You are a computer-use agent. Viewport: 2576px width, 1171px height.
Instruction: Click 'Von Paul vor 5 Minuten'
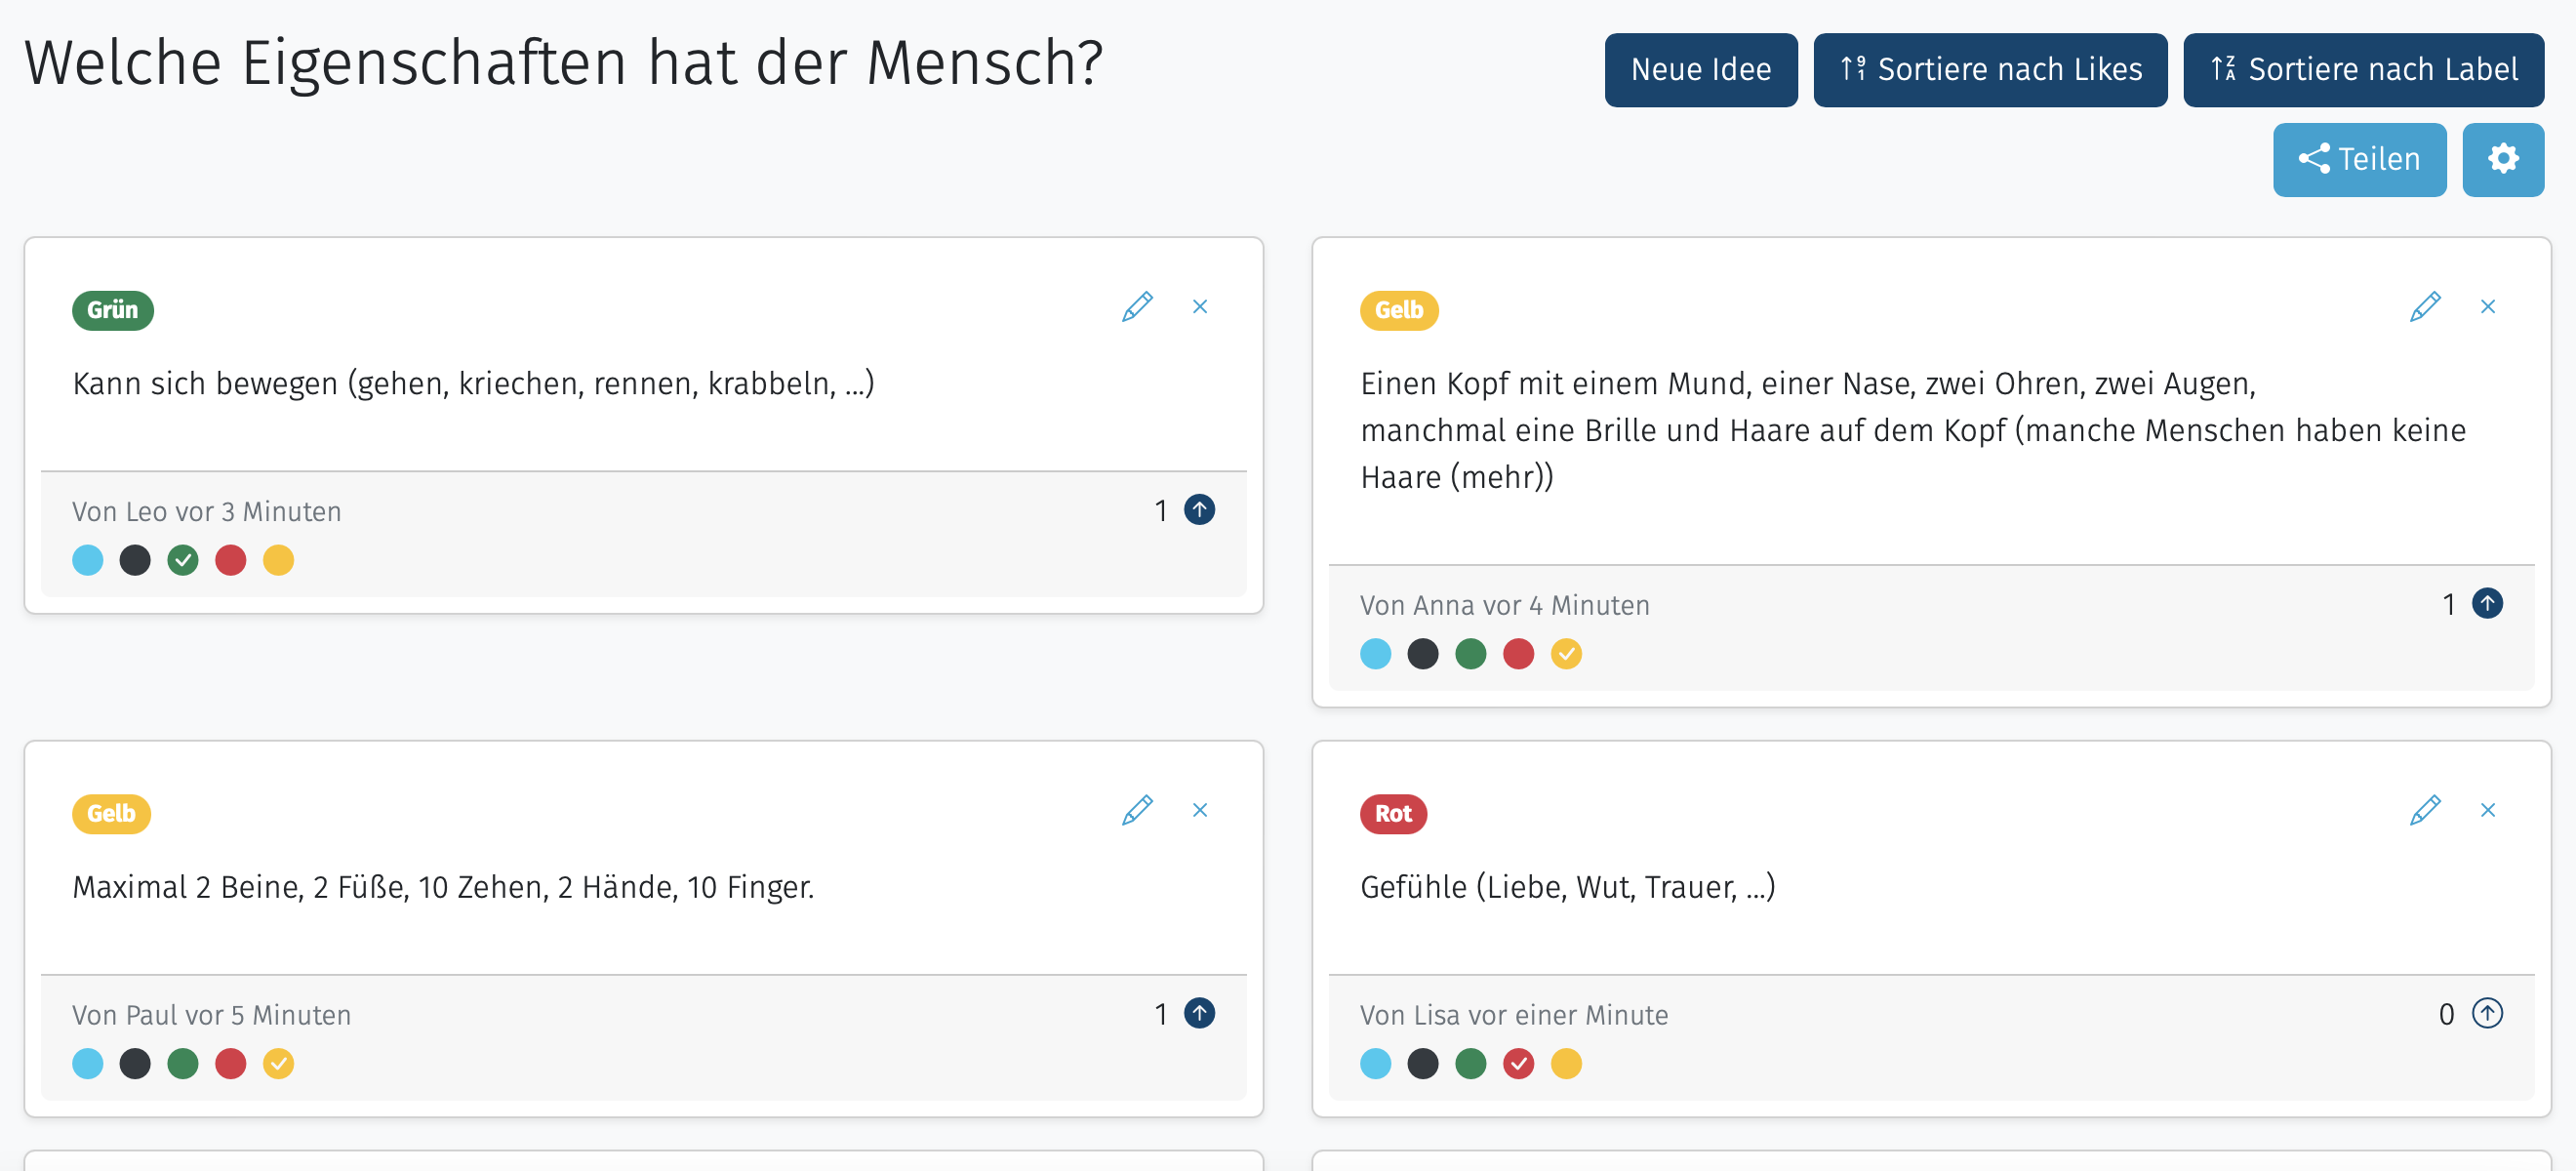tap(212, 1016)
